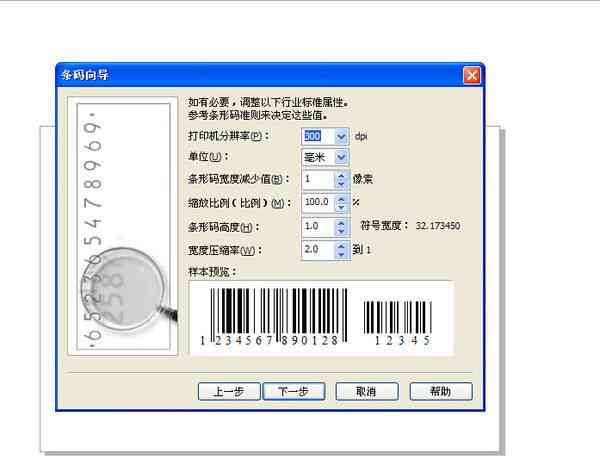Click the 样本预览 label
The image size is (600, 472).
(x=212, y=272)
